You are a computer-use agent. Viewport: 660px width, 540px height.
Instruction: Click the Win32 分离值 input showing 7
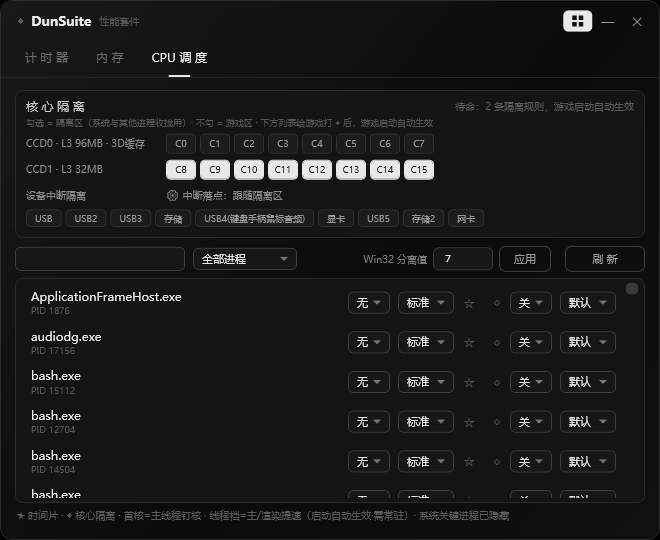[463, 259]
